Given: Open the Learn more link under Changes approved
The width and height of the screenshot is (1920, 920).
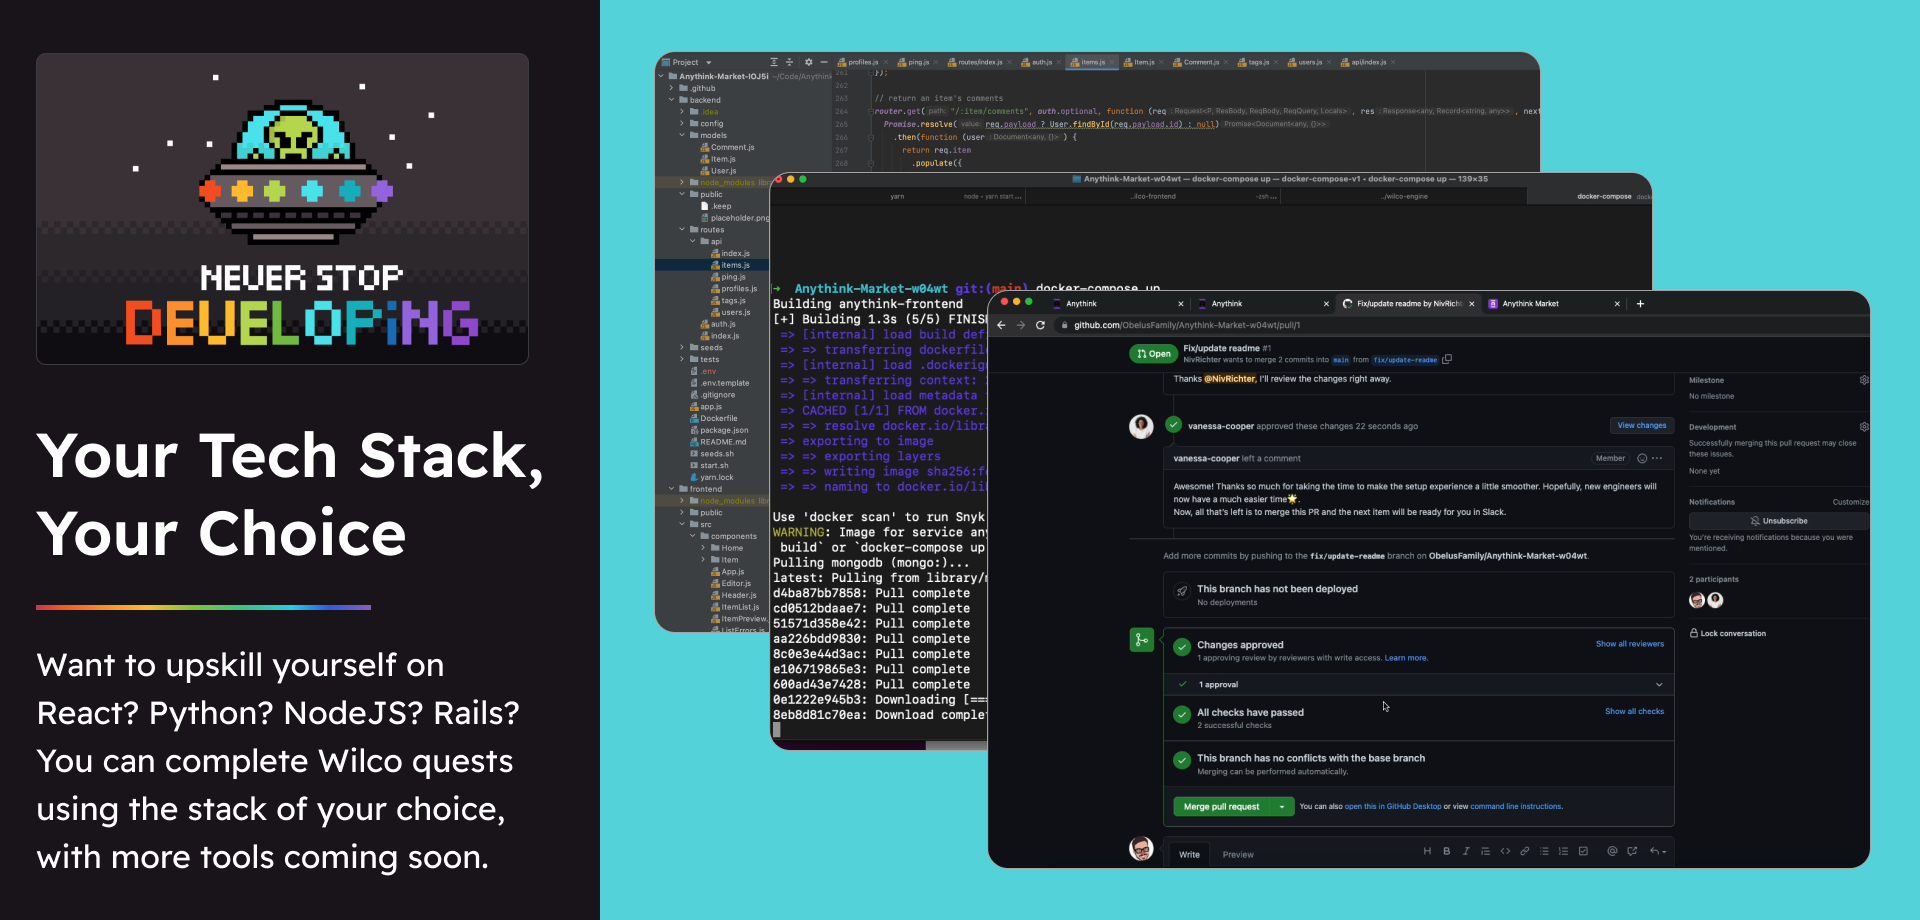Looking at the screenshot, I should [x=1406, y=658].
